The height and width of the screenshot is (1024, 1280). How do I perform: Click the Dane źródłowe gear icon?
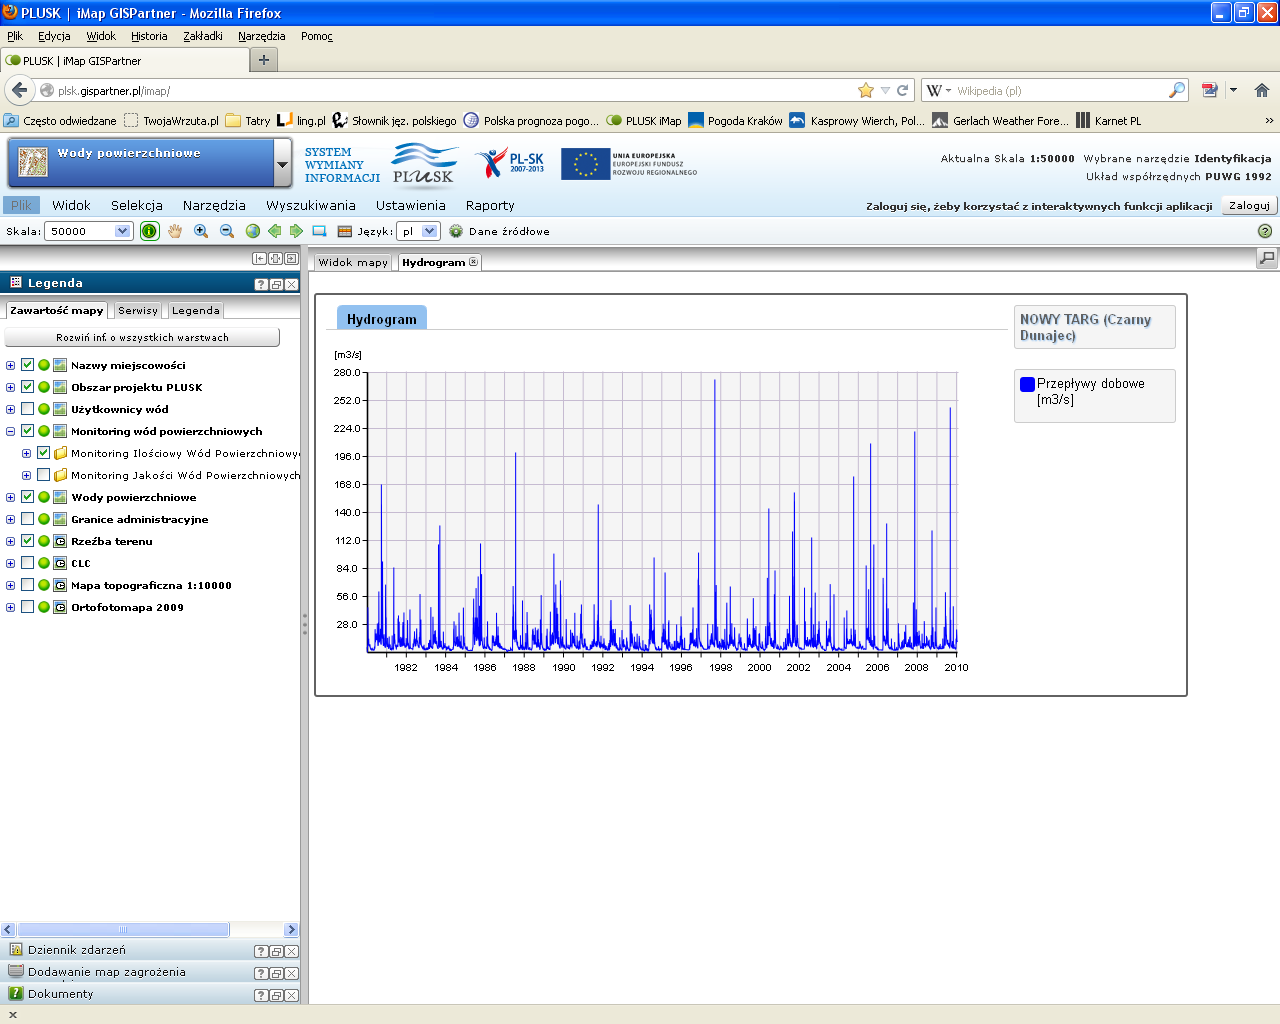456,231
